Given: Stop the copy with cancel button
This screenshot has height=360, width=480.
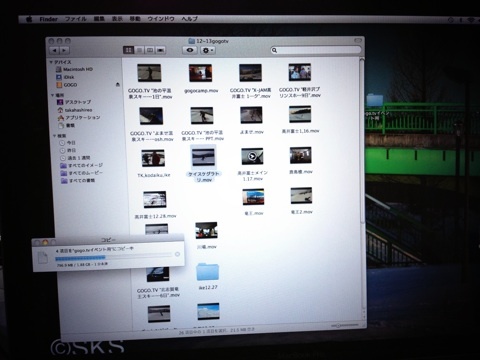Looking at the screenshot, I should [177, 254].
